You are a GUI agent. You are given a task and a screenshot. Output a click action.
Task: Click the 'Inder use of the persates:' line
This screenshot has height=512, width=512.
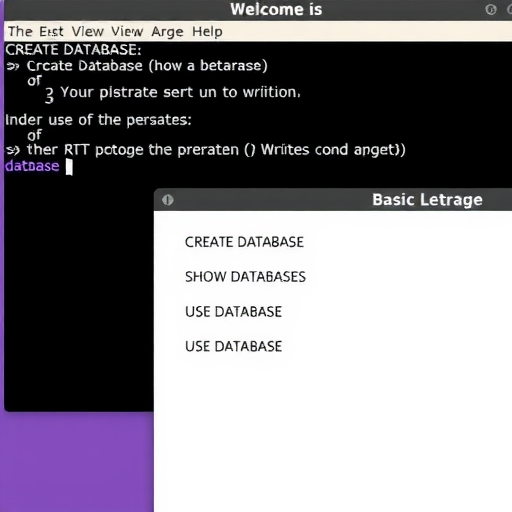coord(98,120)
